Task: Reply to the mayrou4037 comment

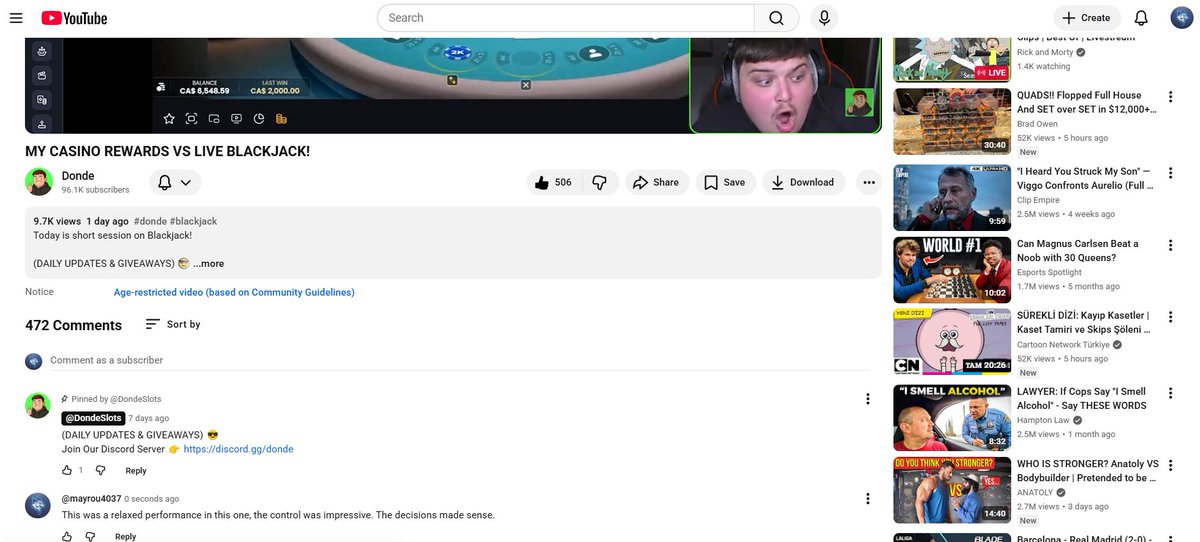Action: point(125,536)
